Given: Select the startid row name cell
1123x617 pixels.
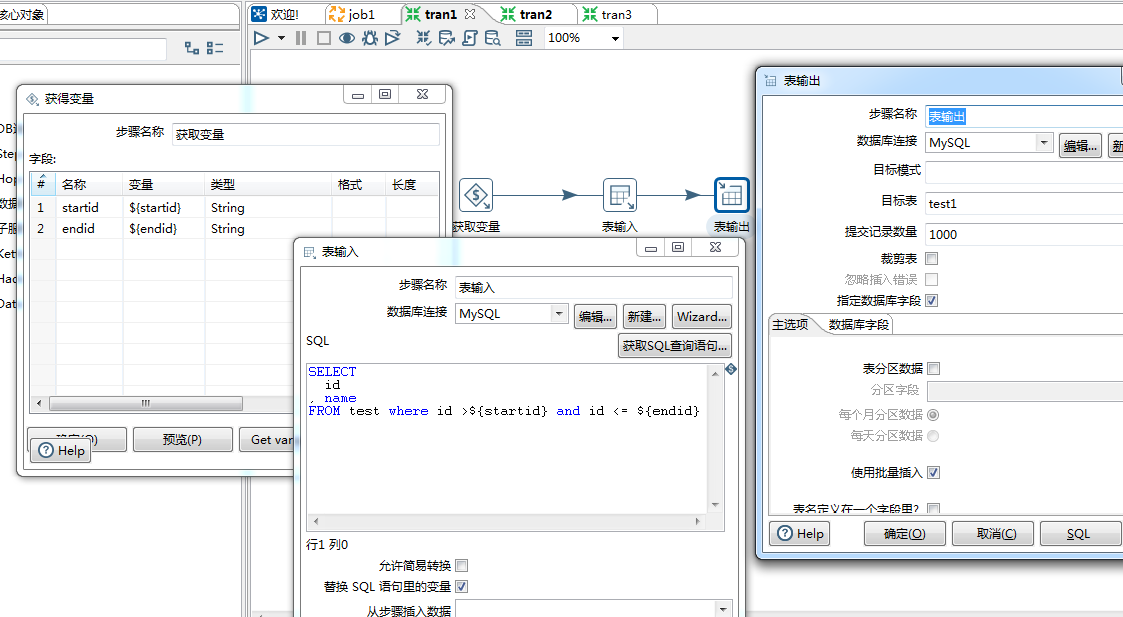Looking at the screenshot, I should point(90,207).
